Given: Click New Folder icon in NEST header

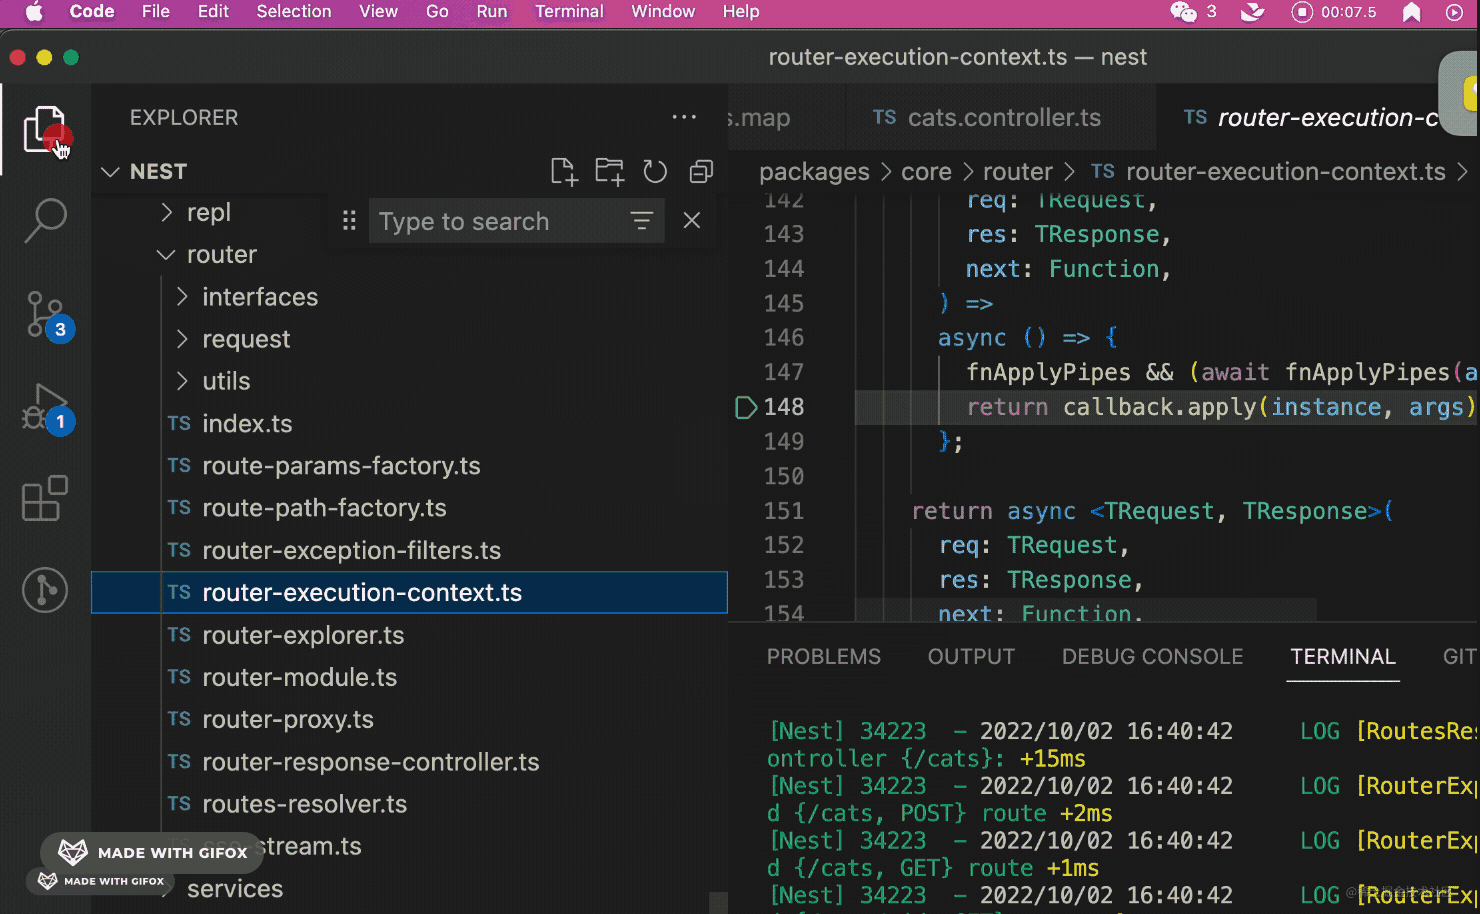Looking at the screenshot, I should (609, 172).
